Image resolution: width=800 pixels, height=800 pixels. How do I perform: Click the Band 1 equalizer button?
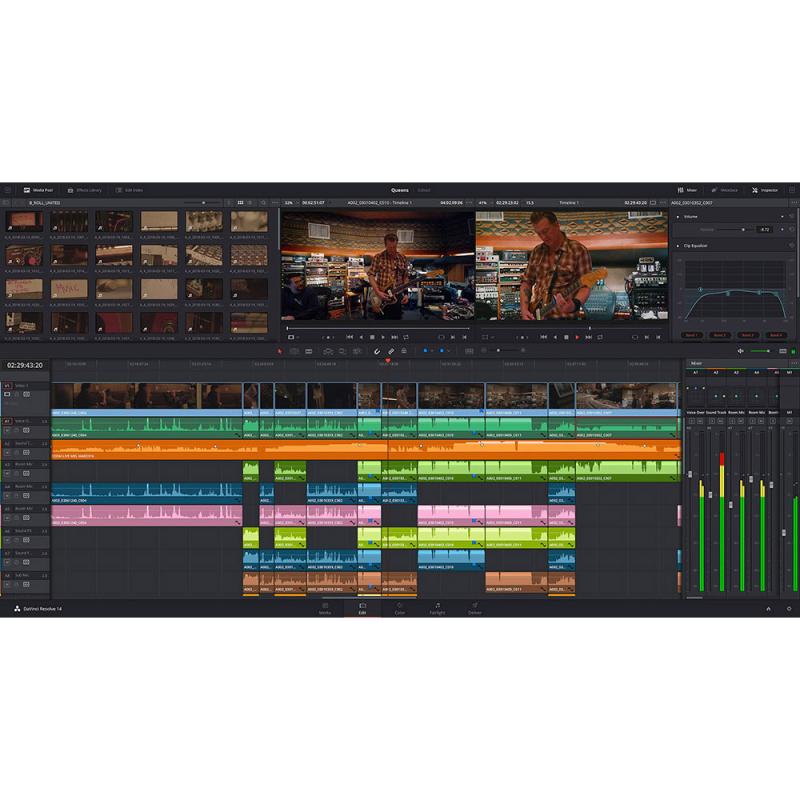click(691, 335)
